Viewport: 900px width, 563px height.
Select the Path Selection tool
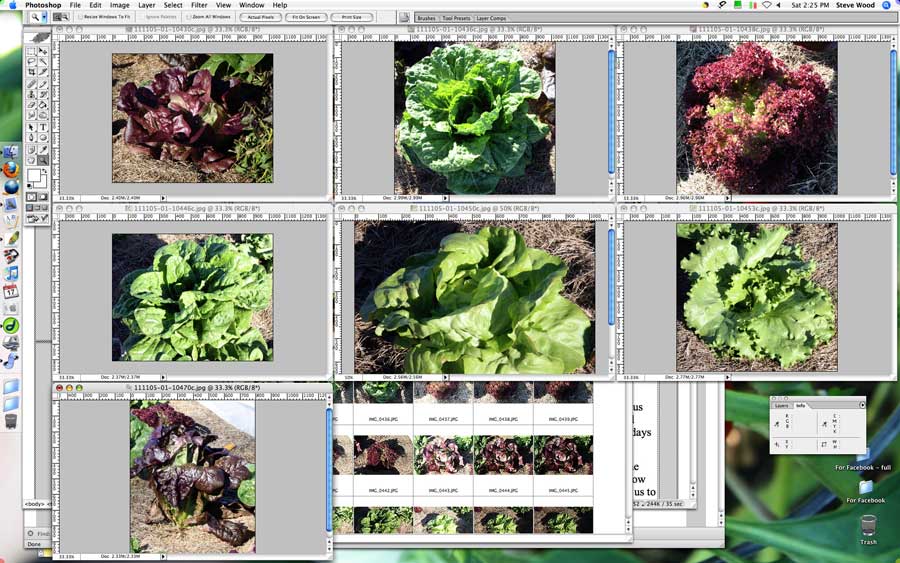pos(32,127)
